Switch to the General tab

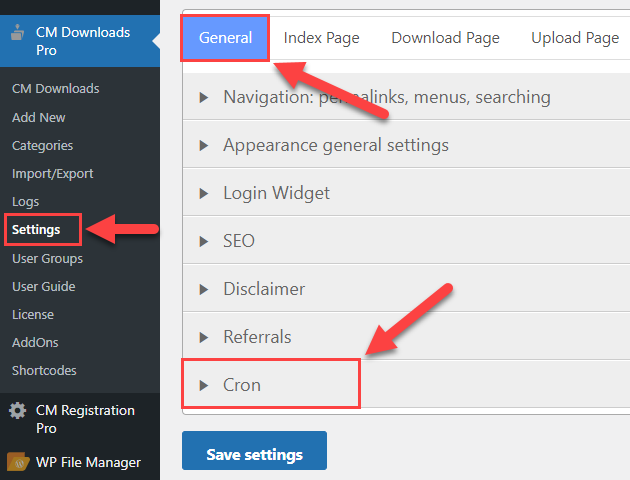pos(225,38)
